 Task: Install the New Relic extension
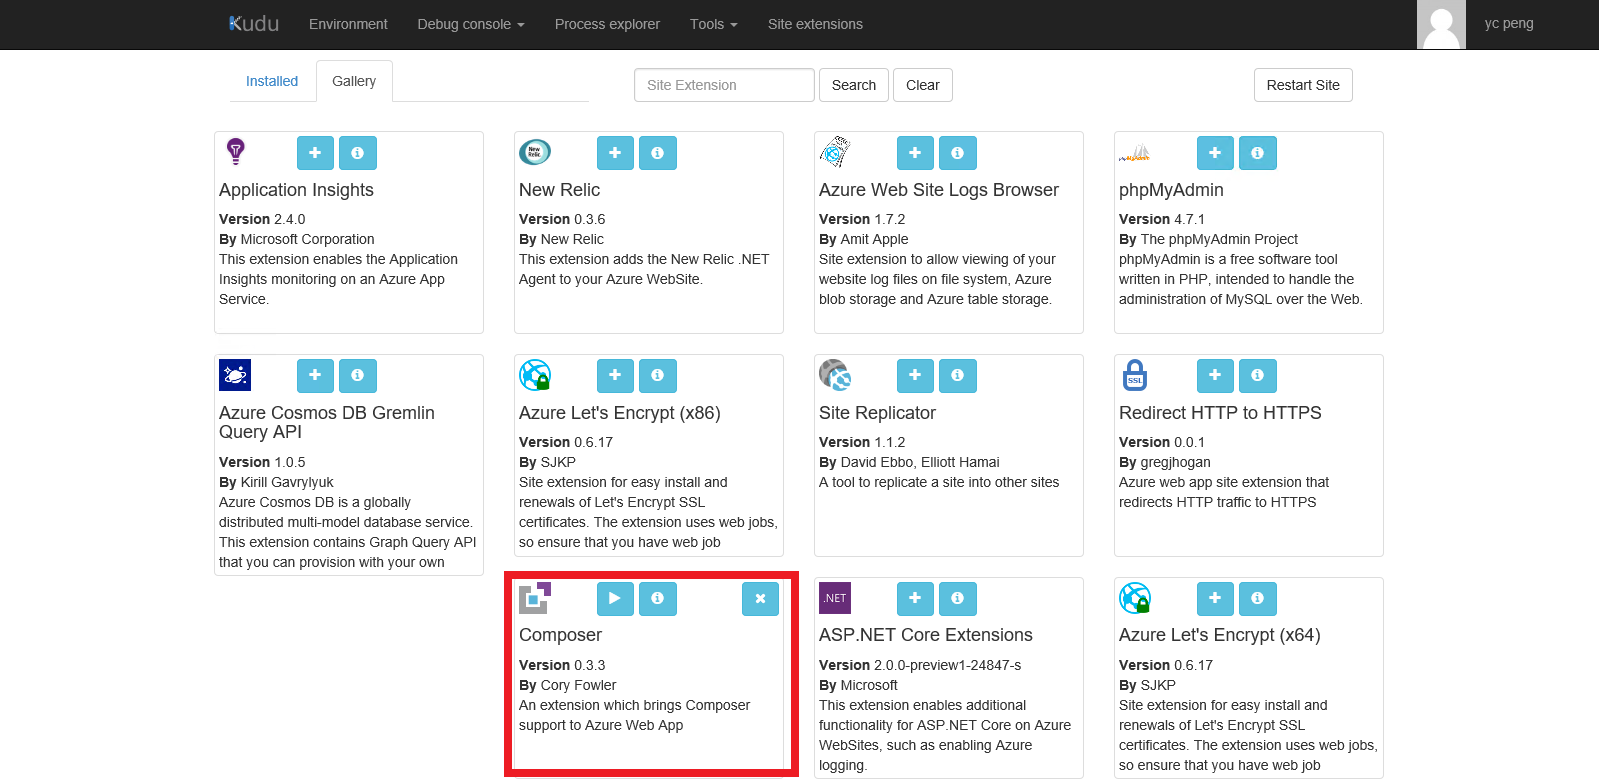pos(615,153)
